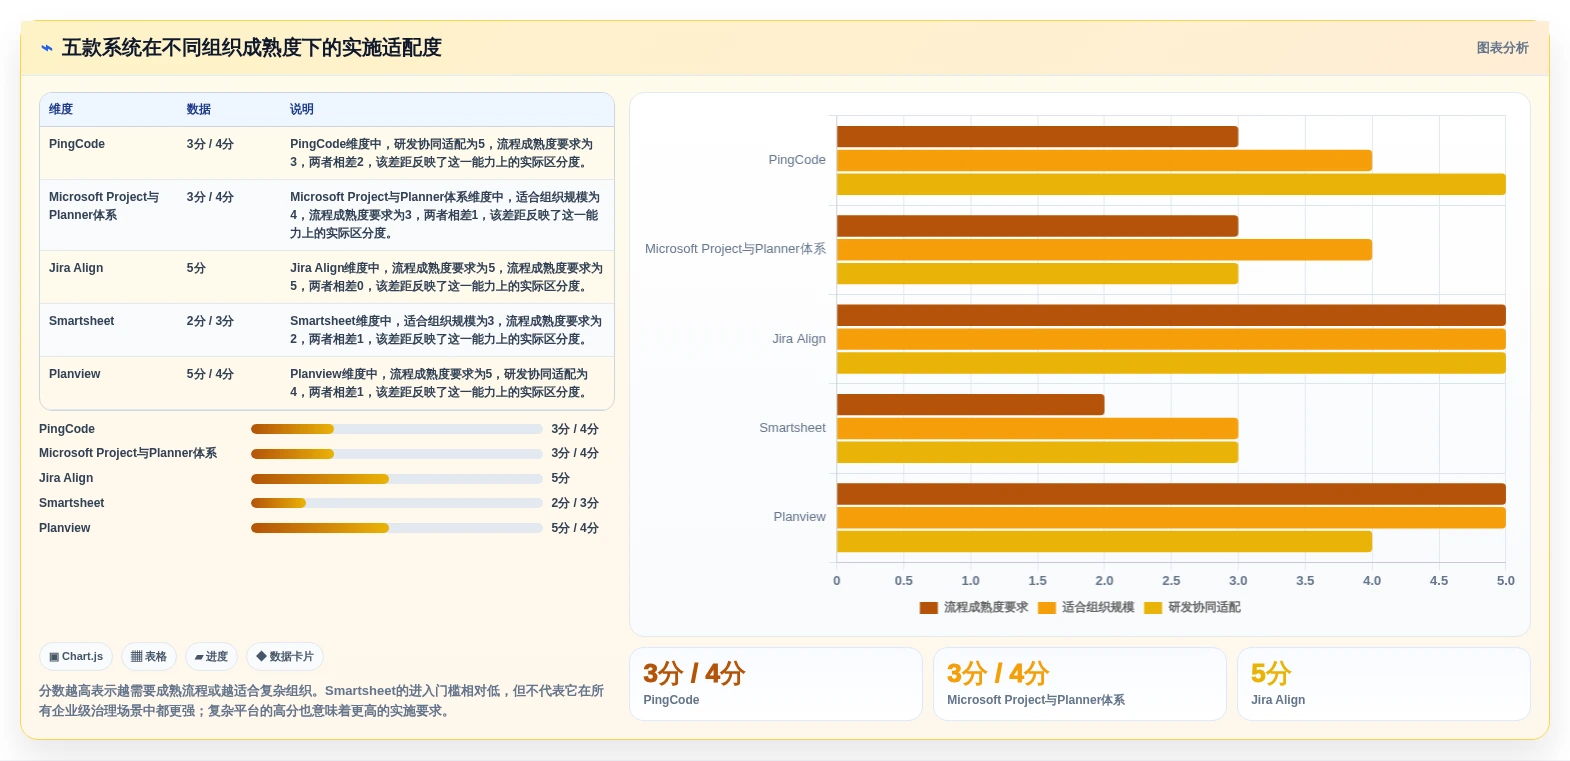Select Microsoft Project与Planner体系 table row name
The height and width of the screenshot is (761, 1570).
click(104, 206)
